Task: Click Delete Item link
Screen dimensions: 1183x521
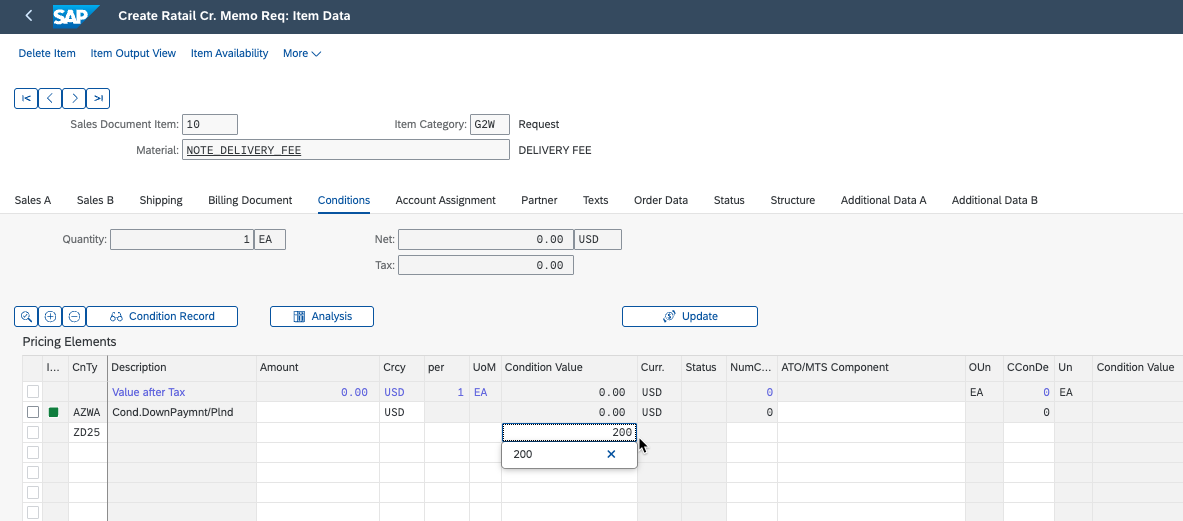Action: [47, 53]
